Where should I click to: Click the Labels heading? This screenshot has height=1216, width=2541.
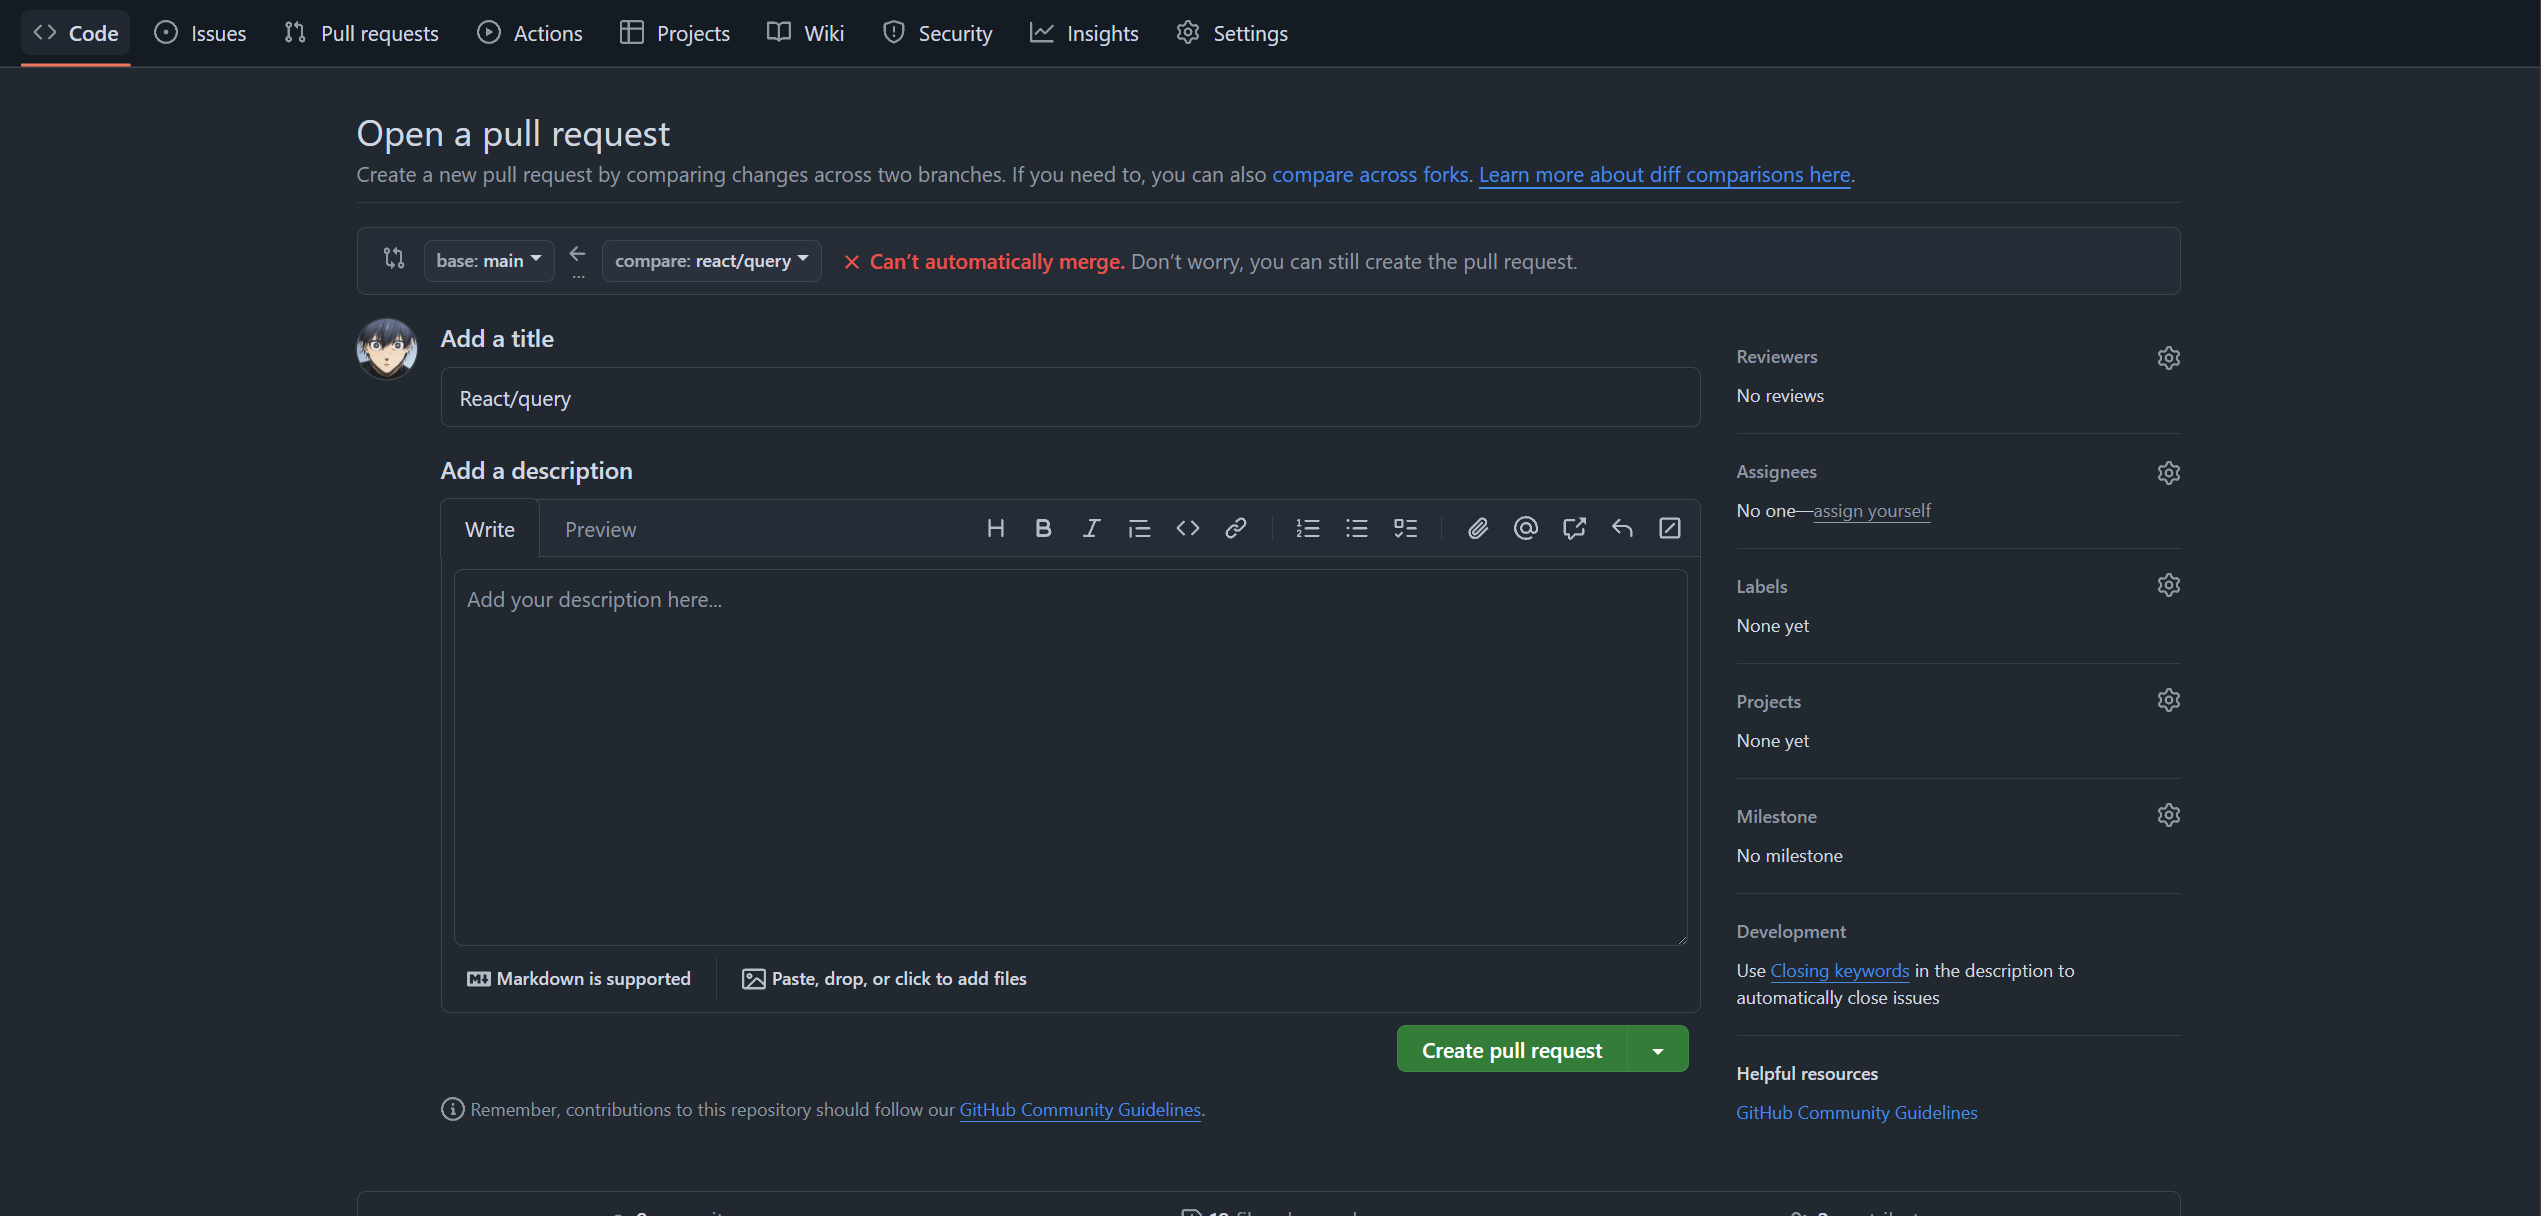1762,587
